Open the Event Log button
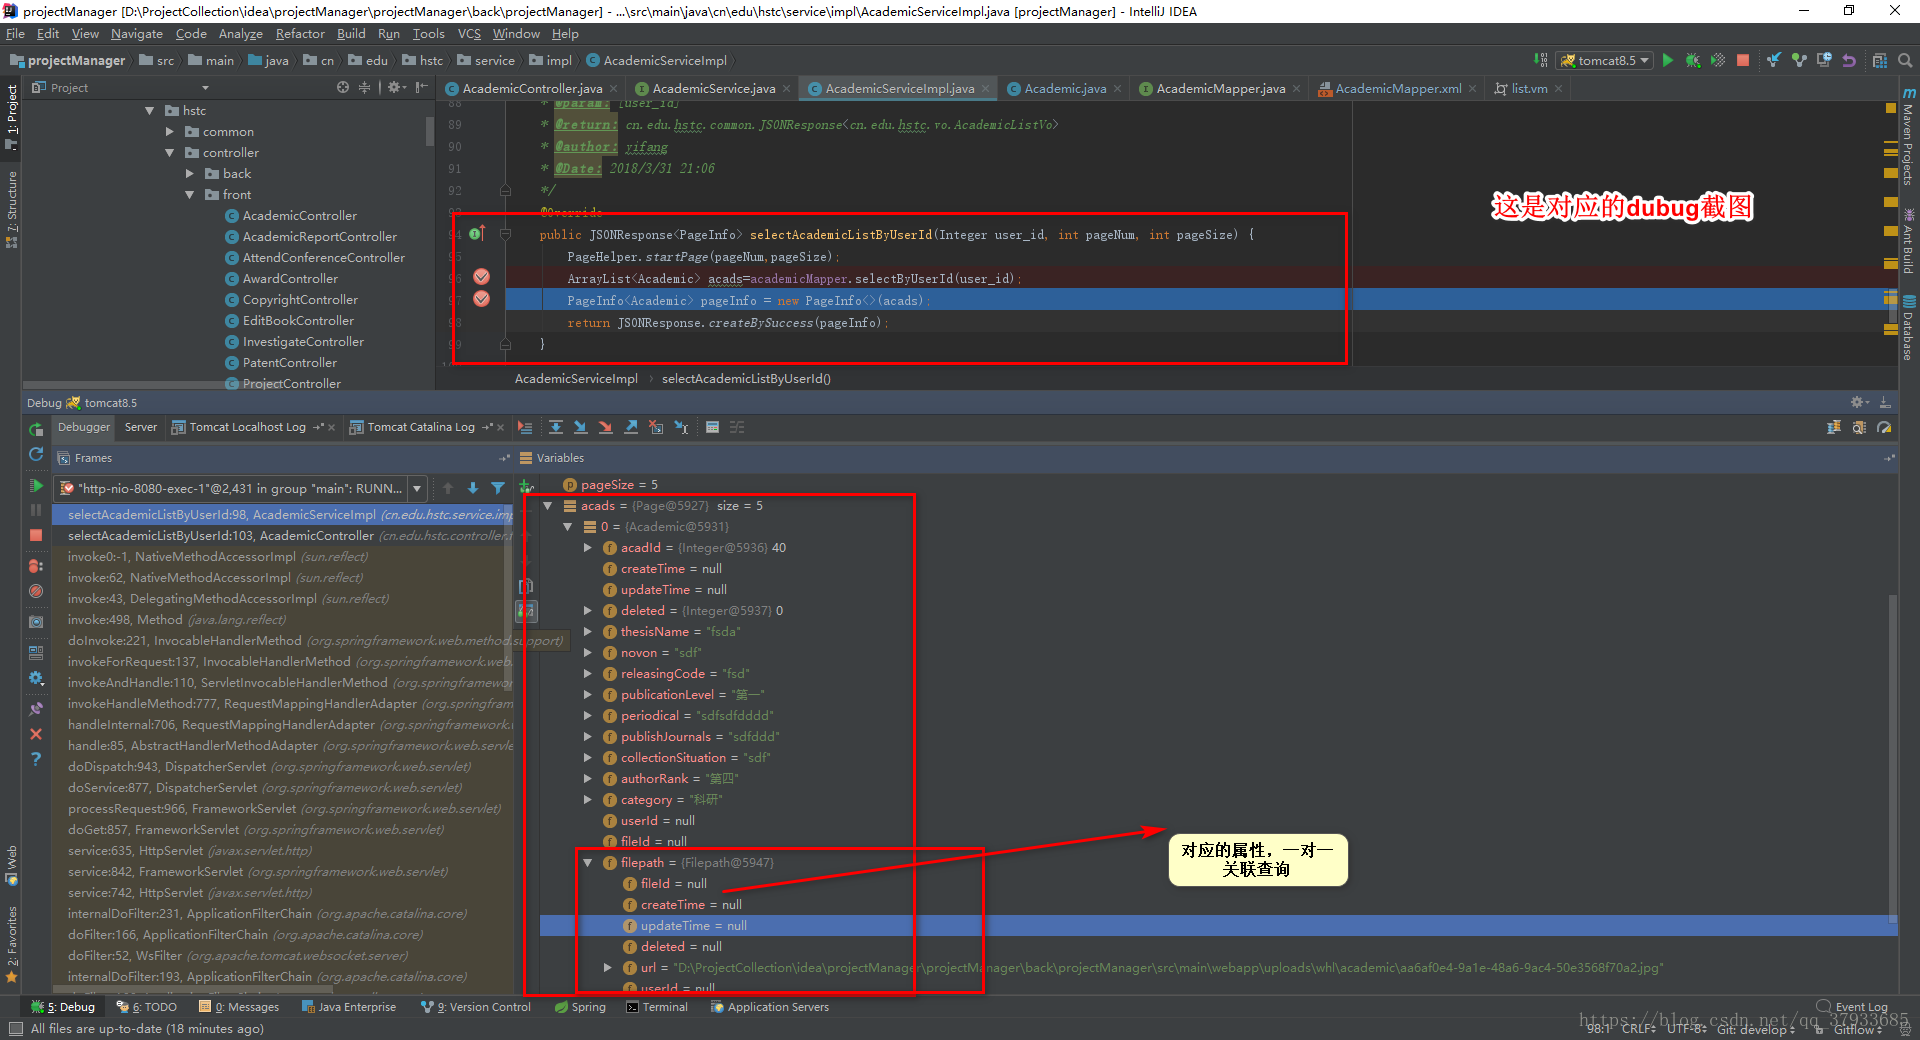This screenshot has width=1920, height=1040. pos(1852,1007)
